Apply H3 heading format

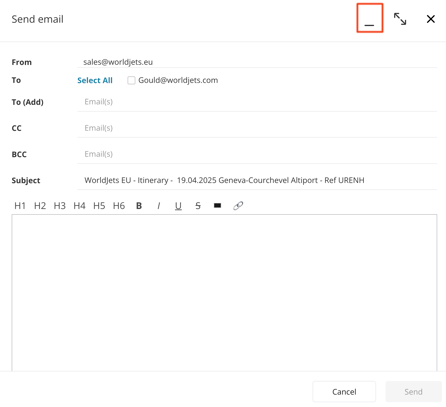[60, 206]
